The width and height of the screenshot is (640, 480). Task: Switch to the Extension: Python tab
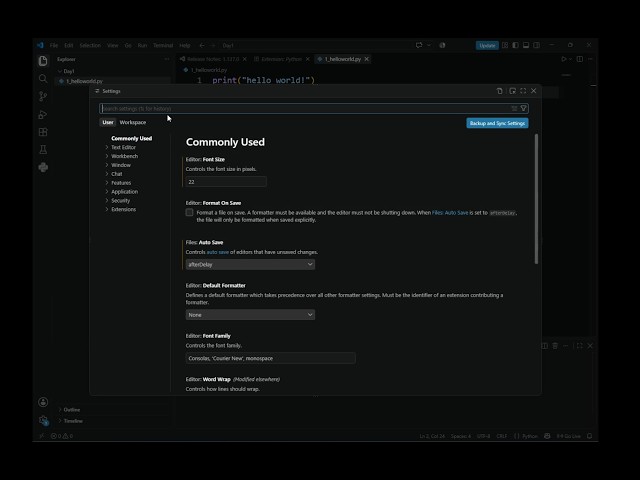(282, 59)
